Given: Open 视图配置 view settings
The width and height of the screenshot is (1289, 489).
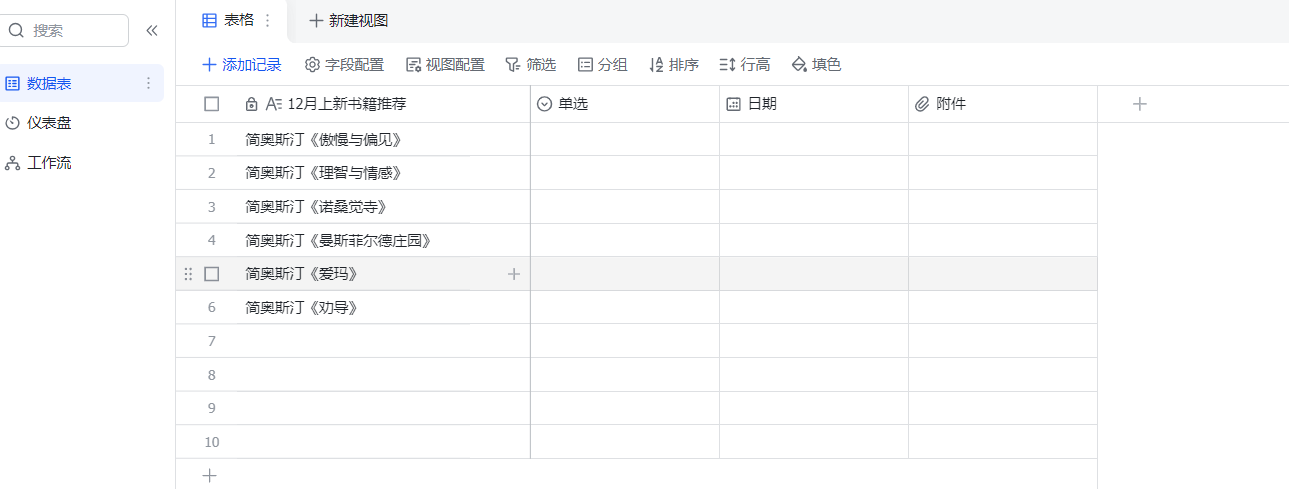Looking at the screenshot, I should [445, 65].
